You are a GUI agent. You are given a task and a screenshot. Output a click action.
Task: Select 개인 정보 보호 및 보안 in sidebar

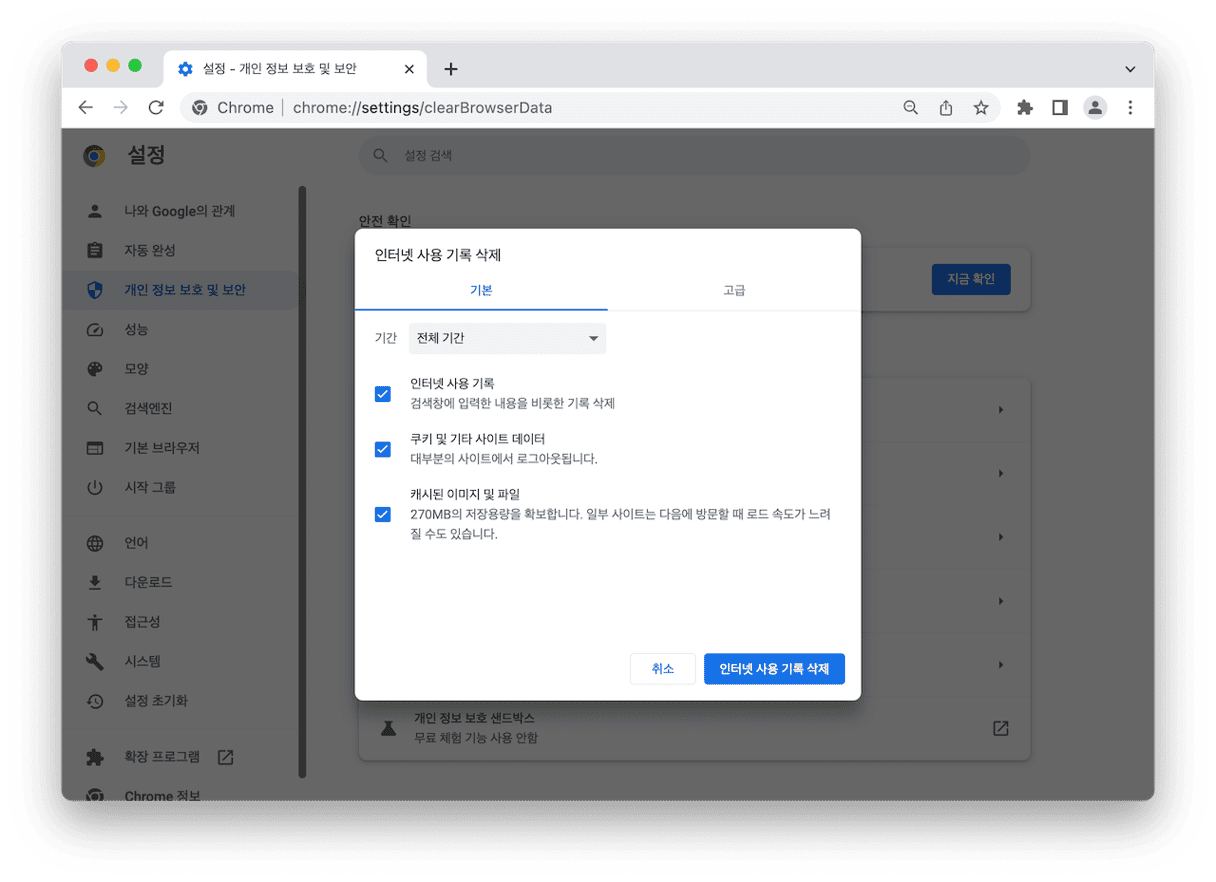[x=184, y=290]
